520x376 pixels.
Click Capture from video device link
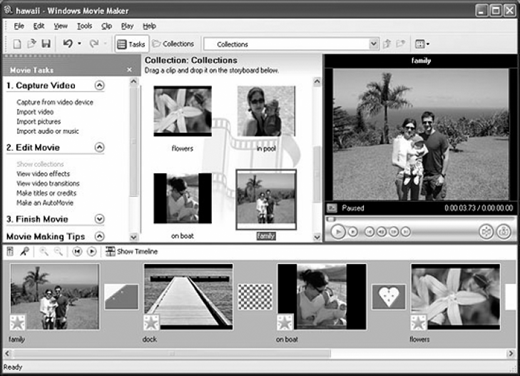coord(55,102)
